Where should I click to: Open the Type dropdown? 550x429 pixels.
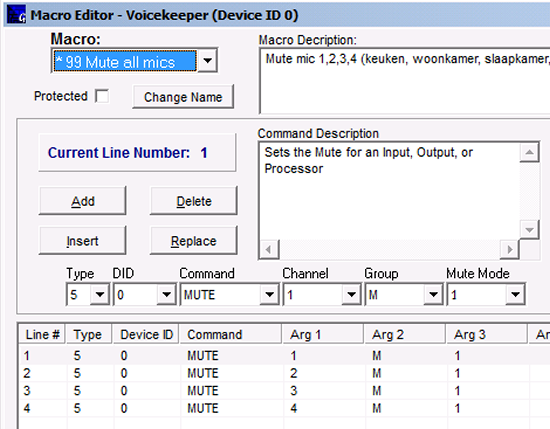coord(100,294)
